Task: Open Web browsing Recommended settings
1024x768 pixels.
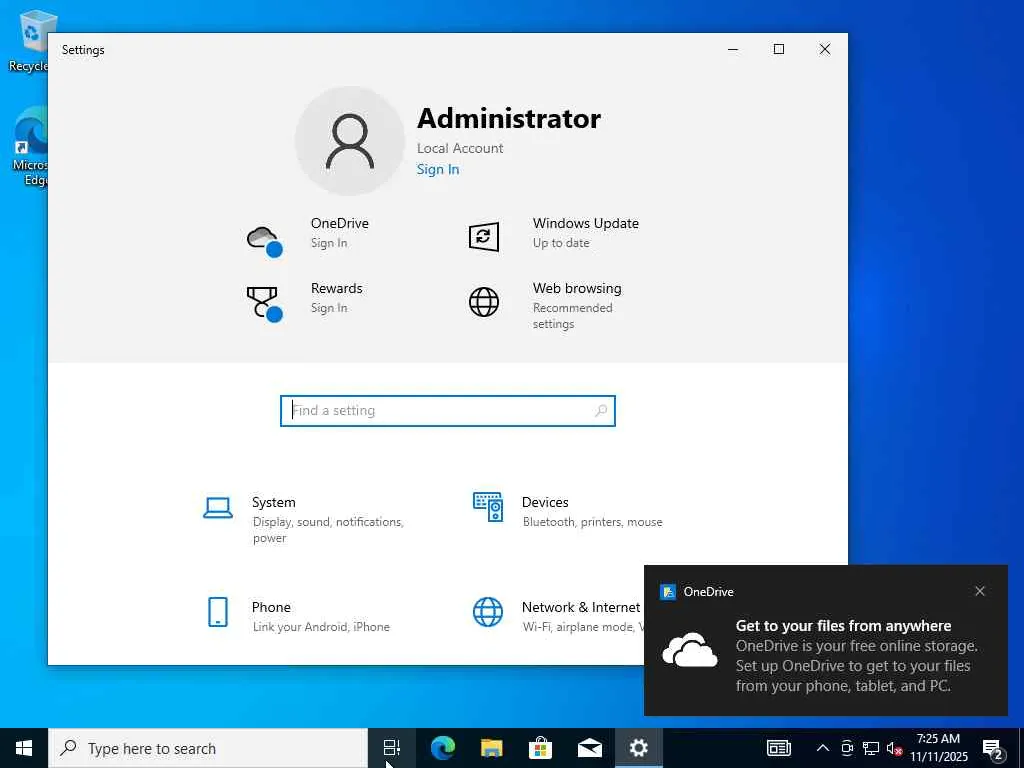Action: tap(573, 316)
